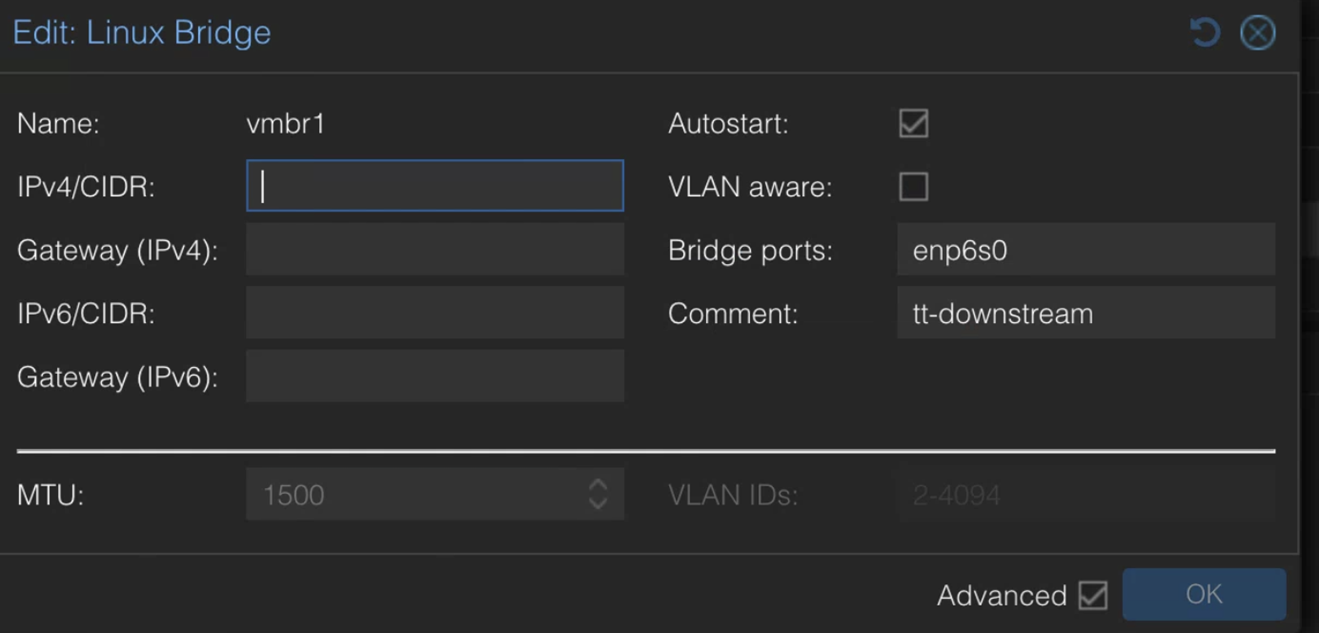Screen dimensions: 1319x633
Task: Click the Comment field containing tt-downstream
Action: click(1086, 312)
